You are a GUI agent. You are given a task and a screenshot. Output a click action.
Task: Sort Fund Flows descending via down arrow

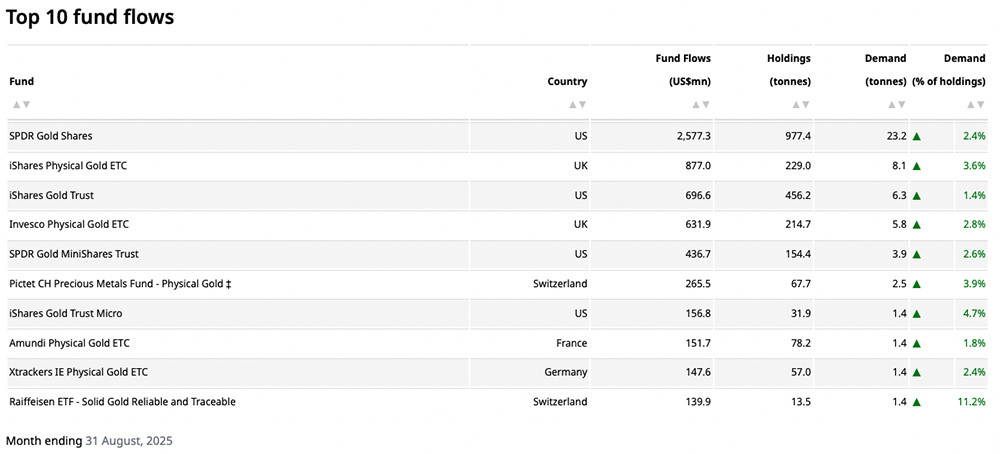706,104
